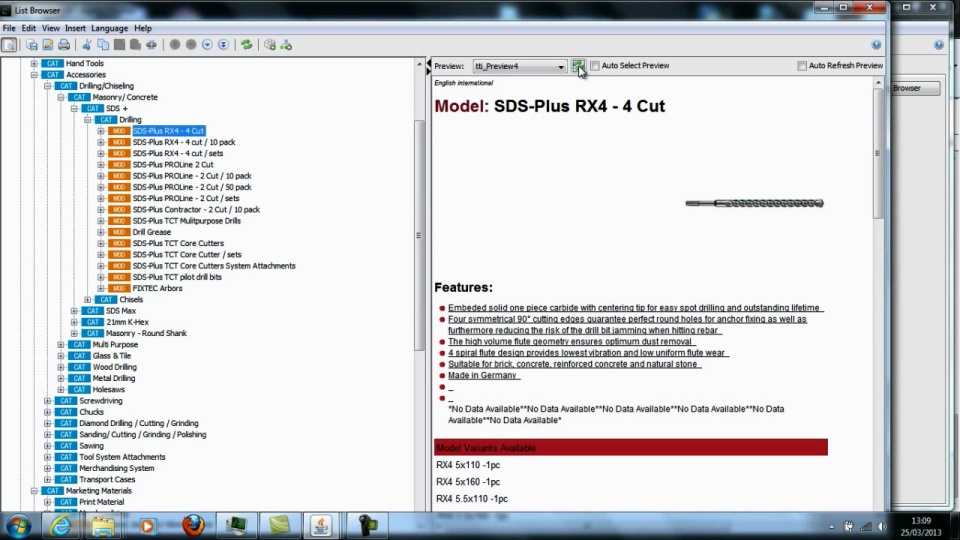The image size is (960, 540).
Task: Click the double down-arrow toolbar icon
Action: click(223, 45)
